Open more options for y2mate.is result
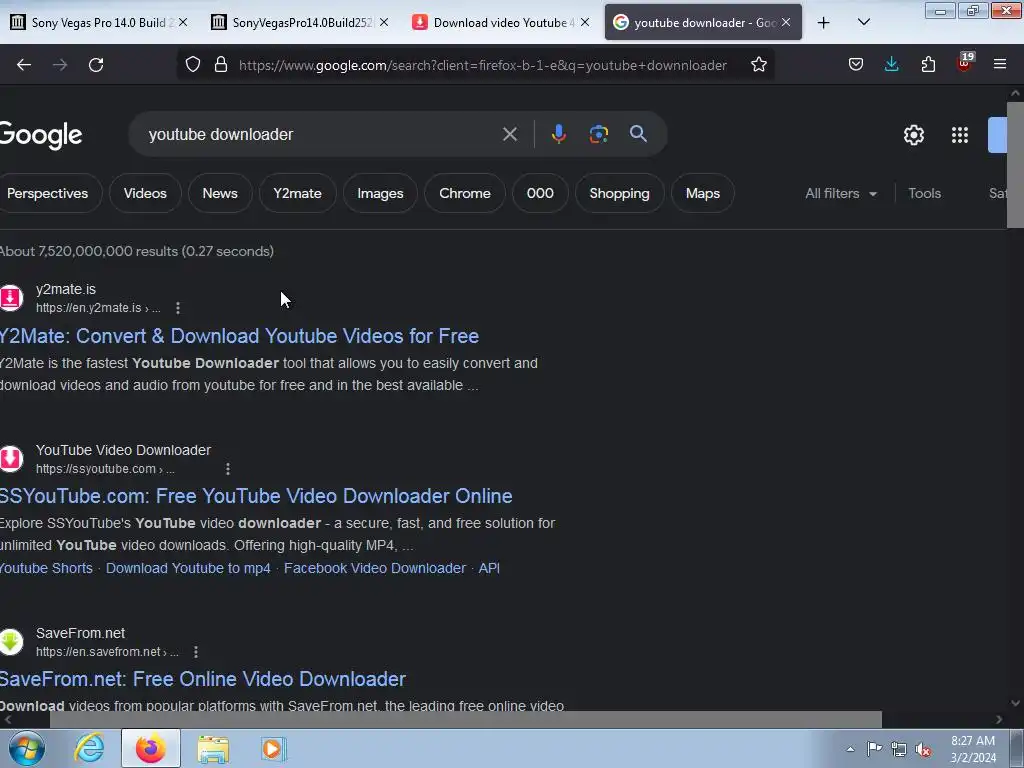Viewport: 1024px width, 768px height. point(178,308)
